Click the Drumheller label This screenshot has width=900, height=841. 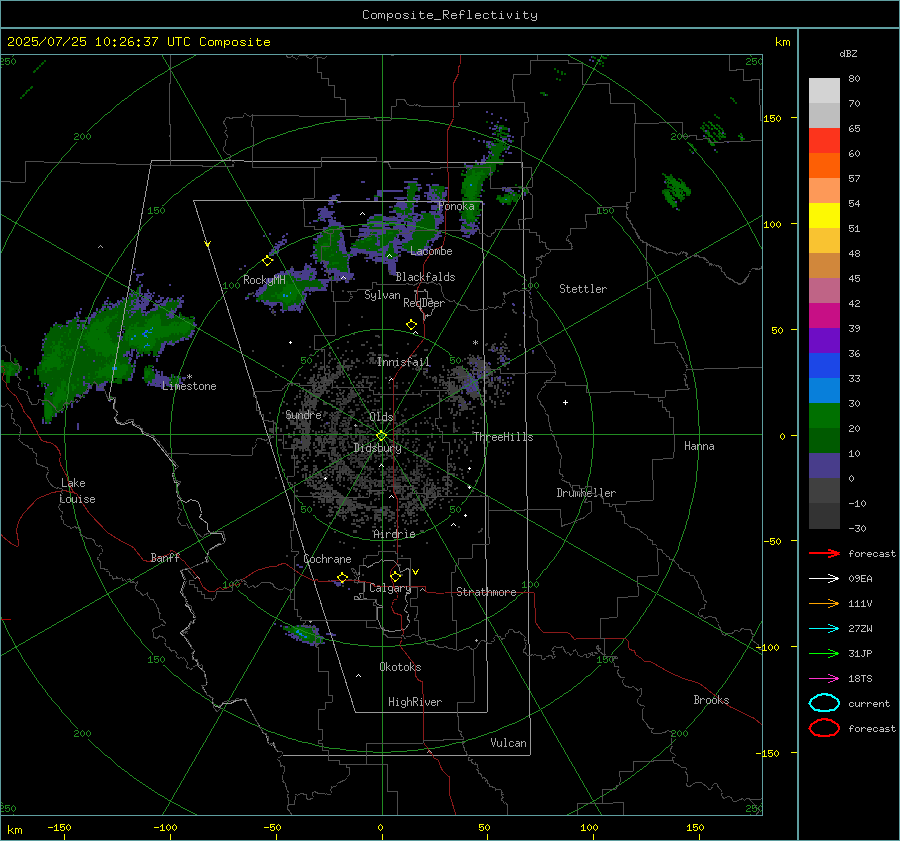586,493
